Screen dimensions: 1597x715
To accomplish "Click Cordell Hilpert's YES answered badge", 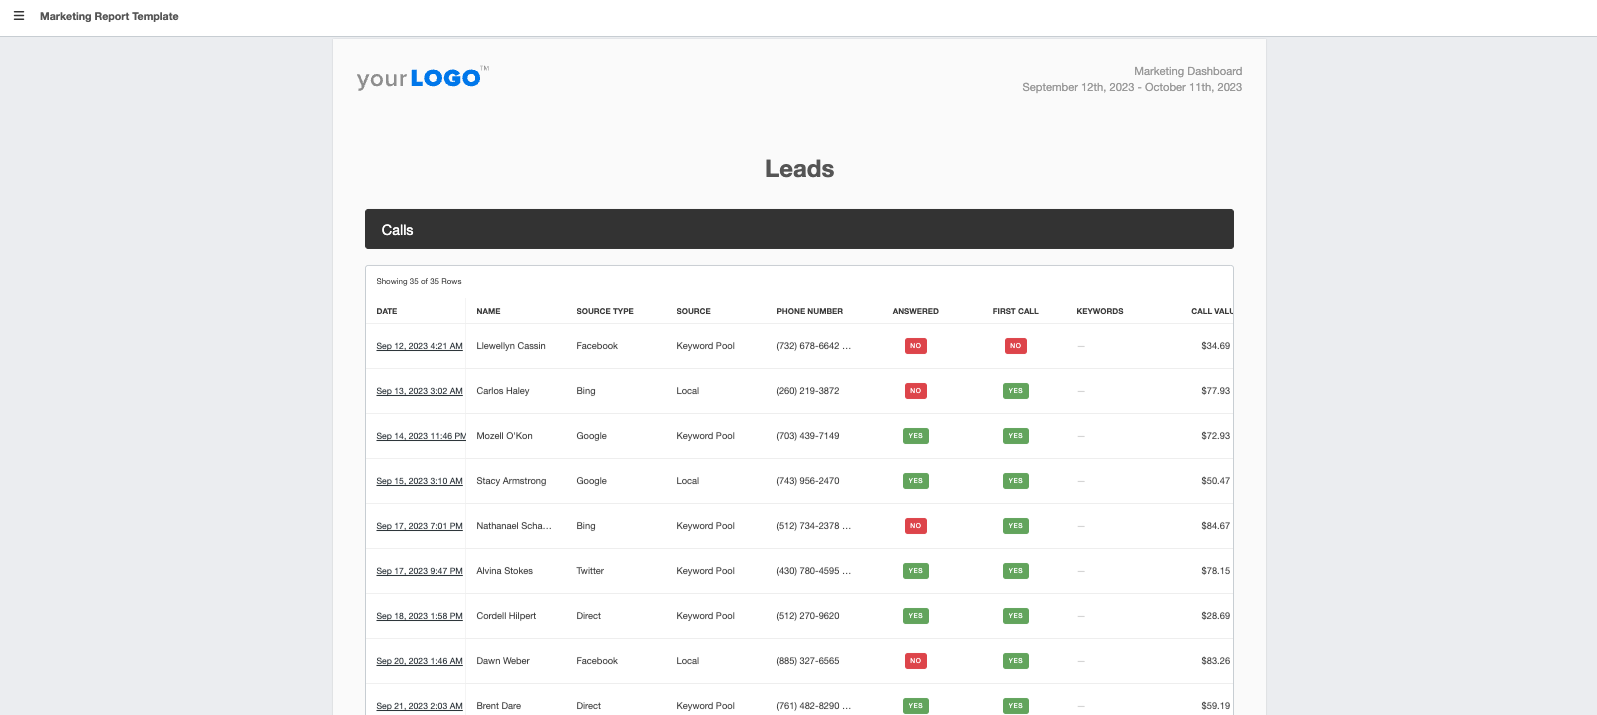I will click(x=915, y=616).
